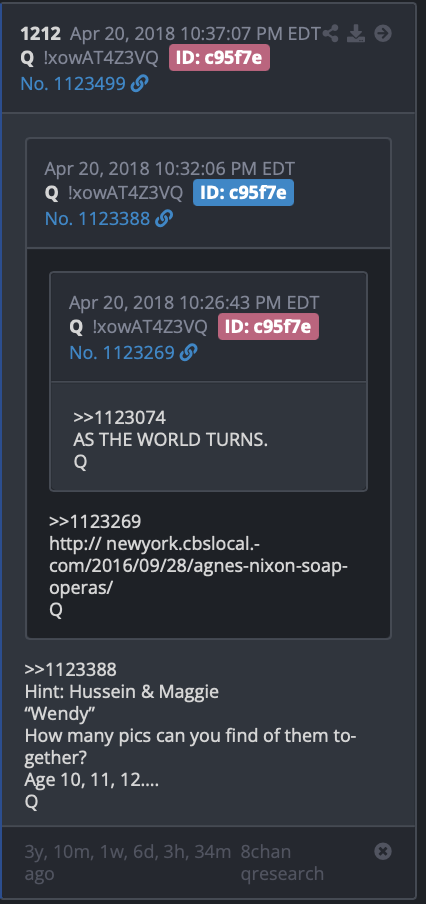This screenshot has height=904, width=426.
Task: Open the newyork.cbslocal.com agnes-nixon URL
Action: [198, 565]
